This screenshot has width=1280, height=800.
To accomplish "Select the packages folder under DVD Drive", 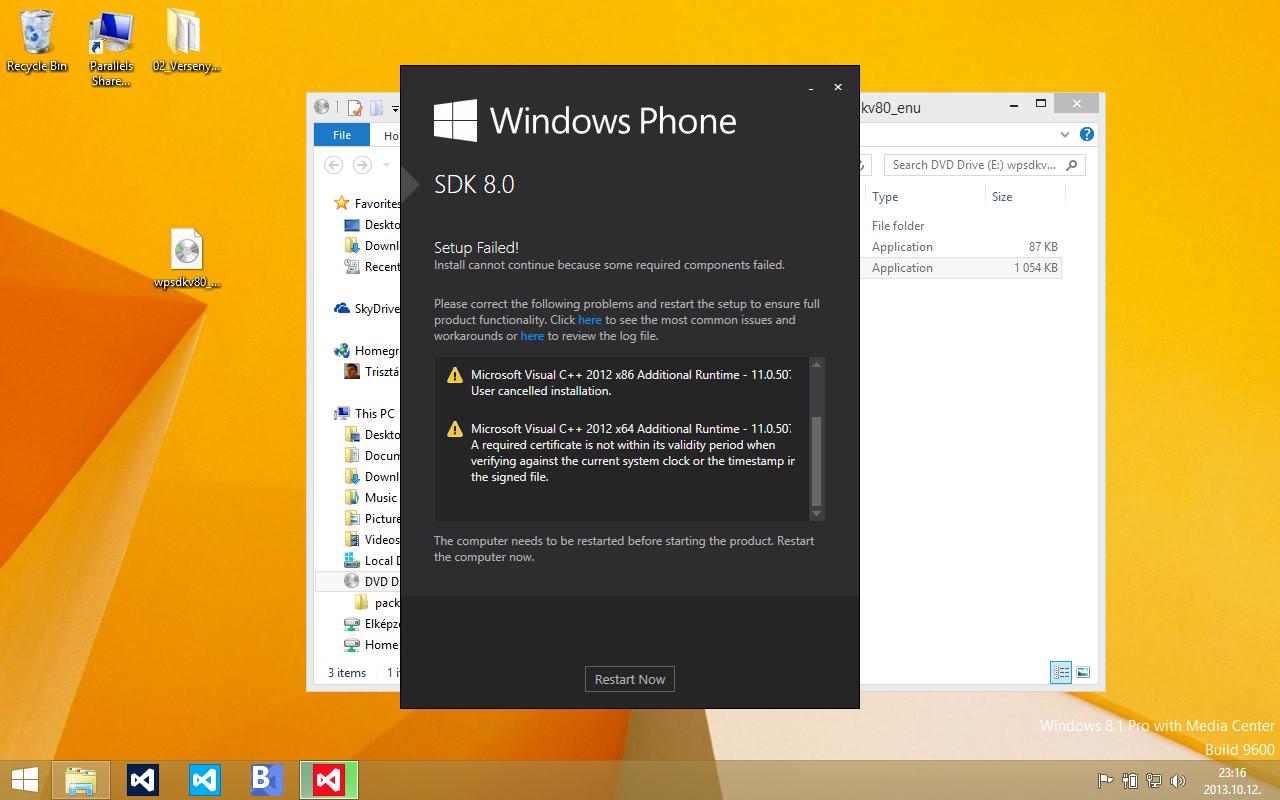I will click(x=377, y=603).
